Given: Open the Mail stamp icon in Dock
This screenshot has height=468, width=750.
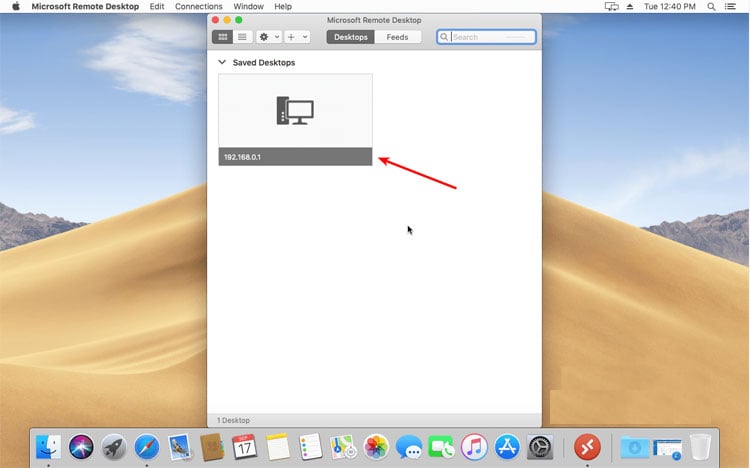Looking at the screenshot, I should tap(180, 447).
